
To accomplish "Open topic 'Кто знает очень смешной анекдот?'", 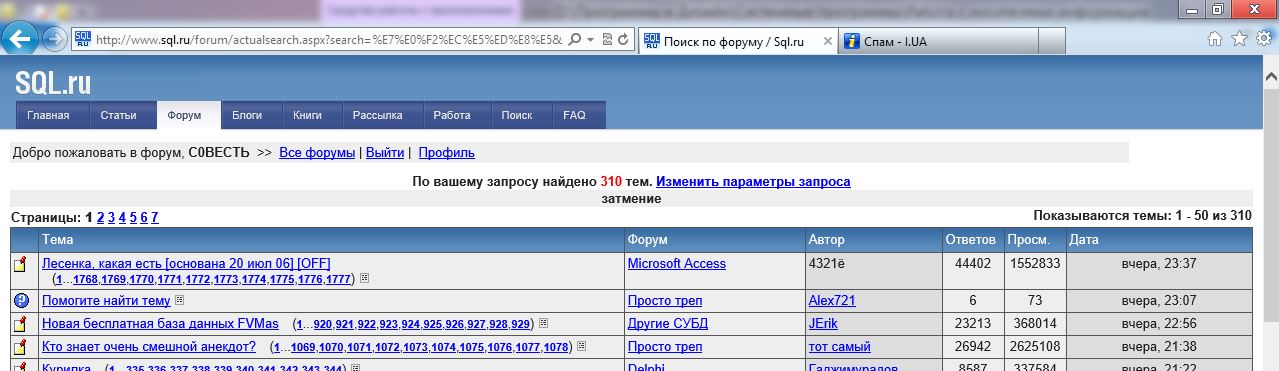I will click(149, 346).
